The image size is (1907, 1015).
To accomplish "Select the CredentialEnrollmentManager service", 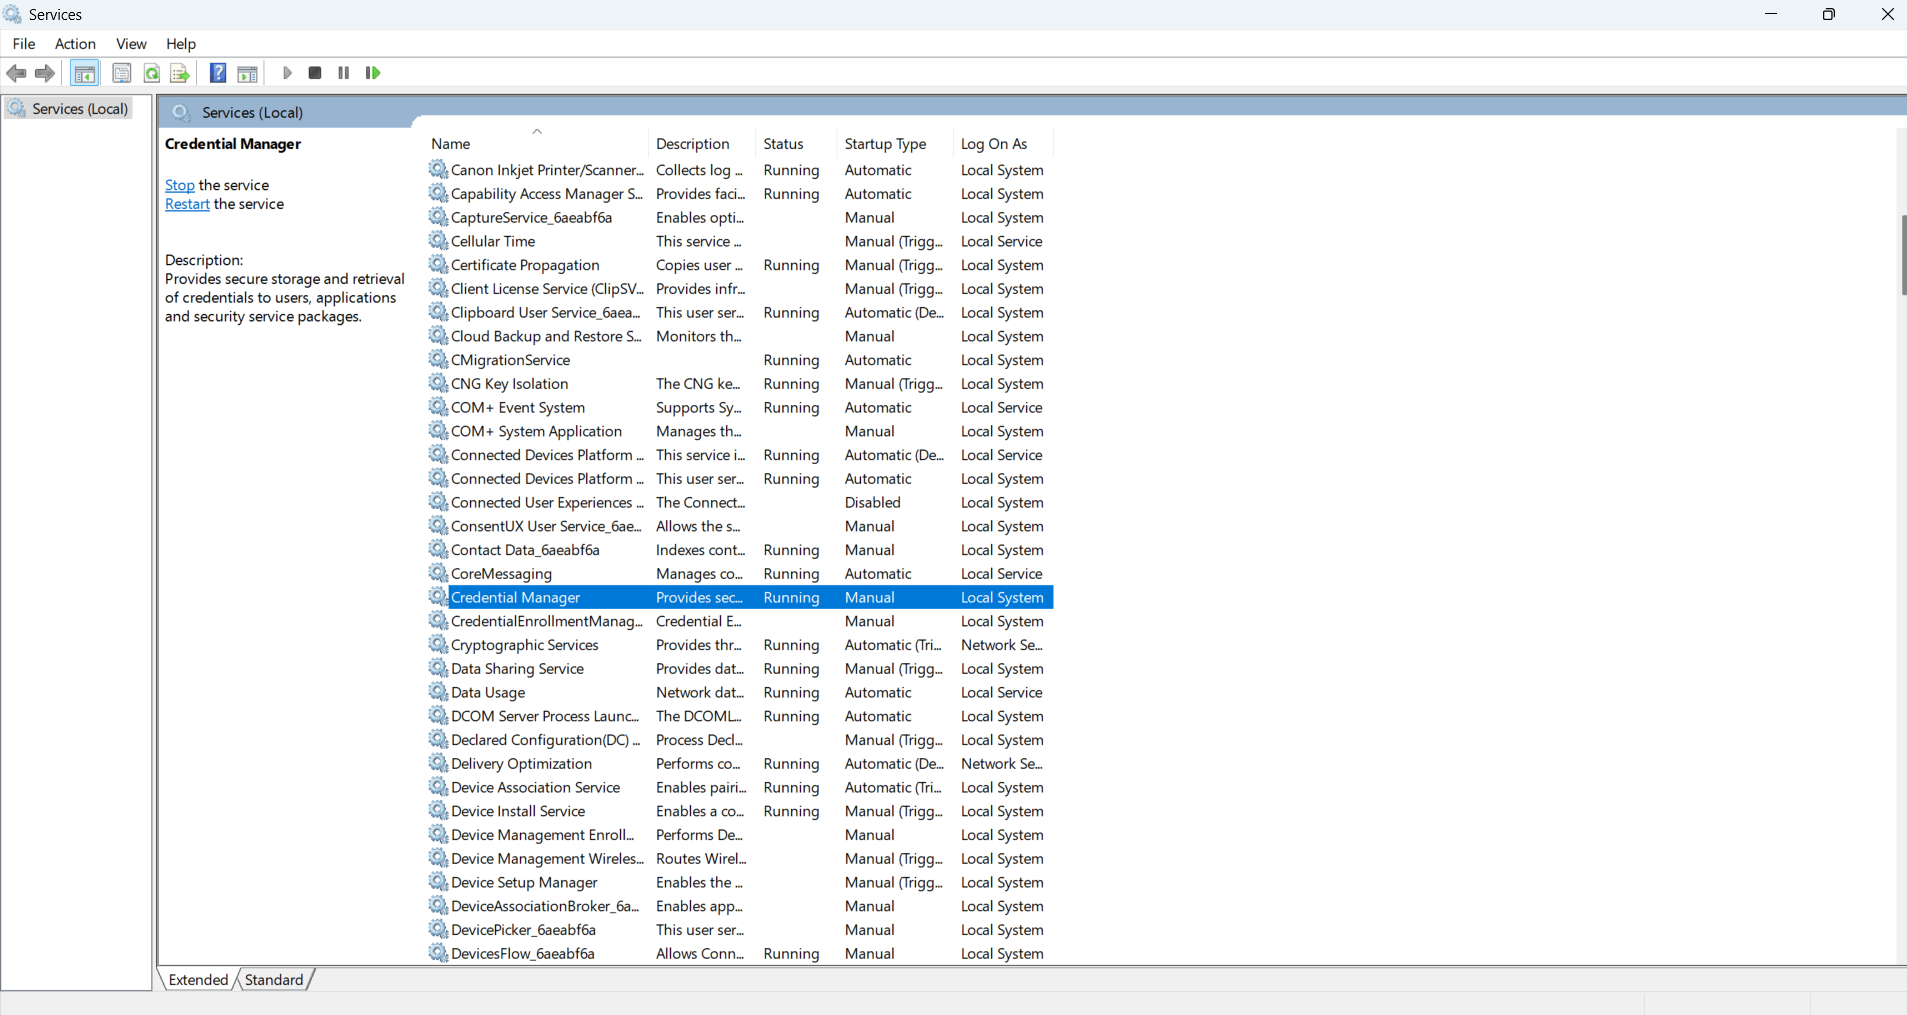I will (740, 621).
